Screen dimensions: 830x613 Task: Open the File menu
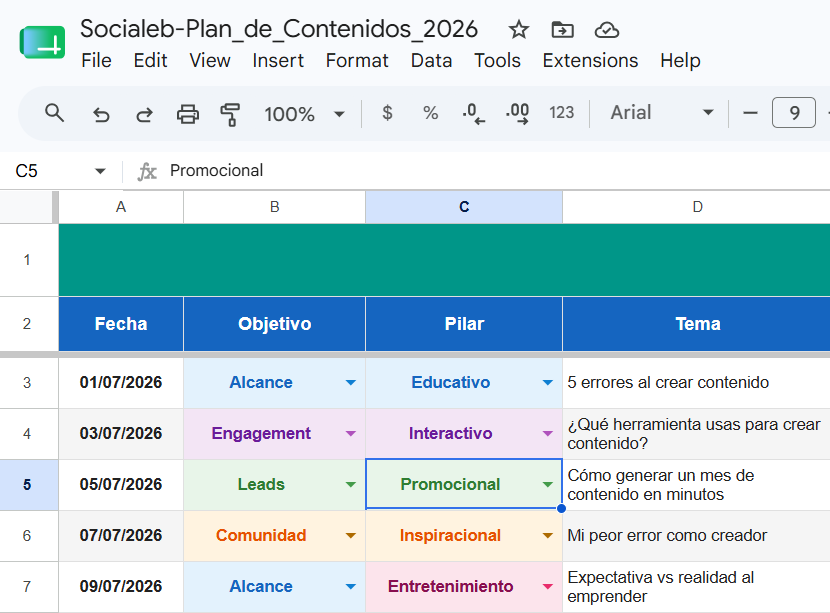point(96,60)
